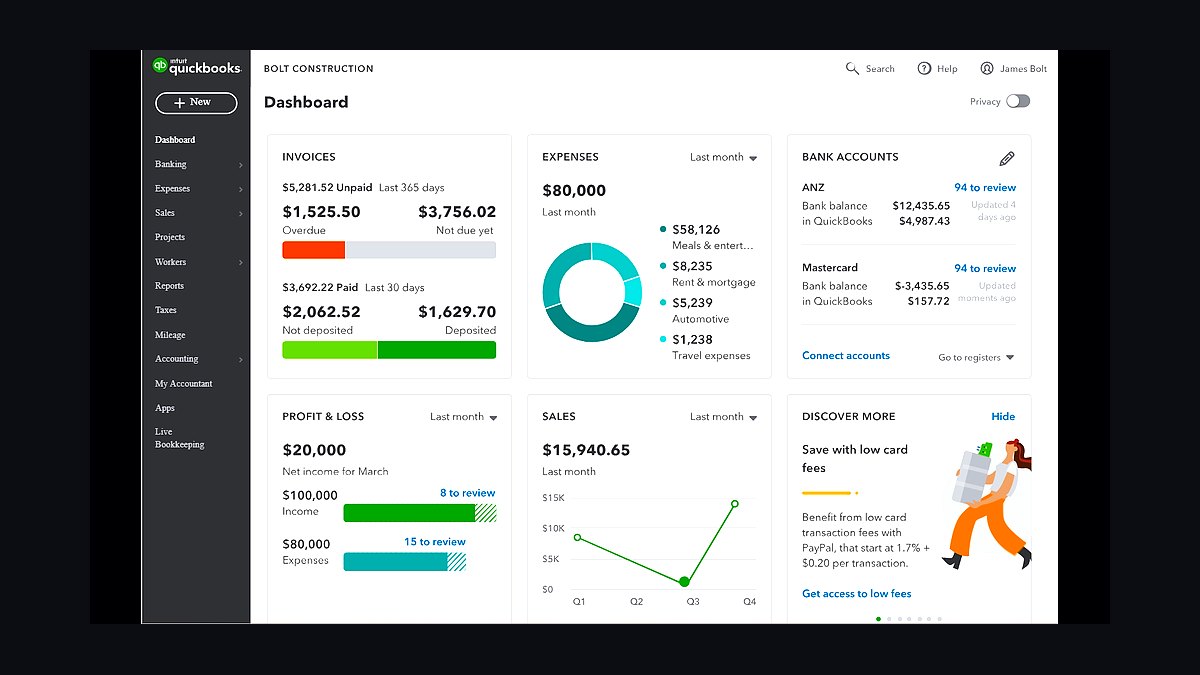This screenshot has height=675, width=1200.
Task: Toggle the Privacy switch
Action: (1018, 101)
